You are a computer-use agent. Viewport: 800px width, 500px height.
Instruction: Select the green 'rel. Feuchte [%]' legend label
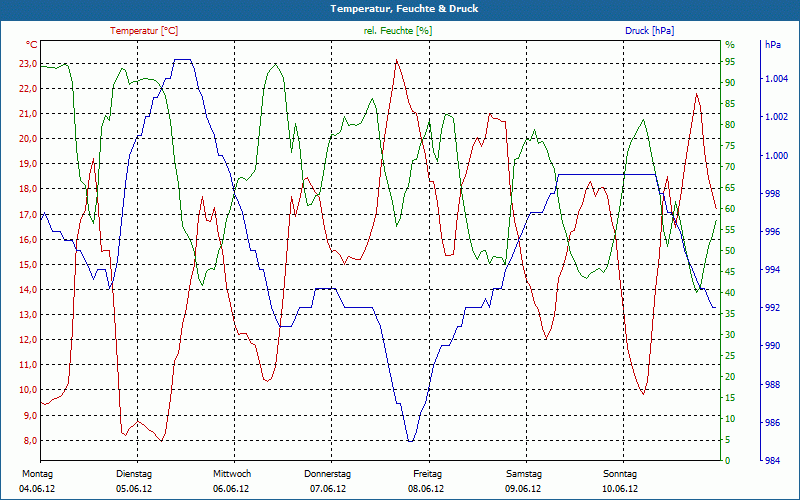(397, 31)
